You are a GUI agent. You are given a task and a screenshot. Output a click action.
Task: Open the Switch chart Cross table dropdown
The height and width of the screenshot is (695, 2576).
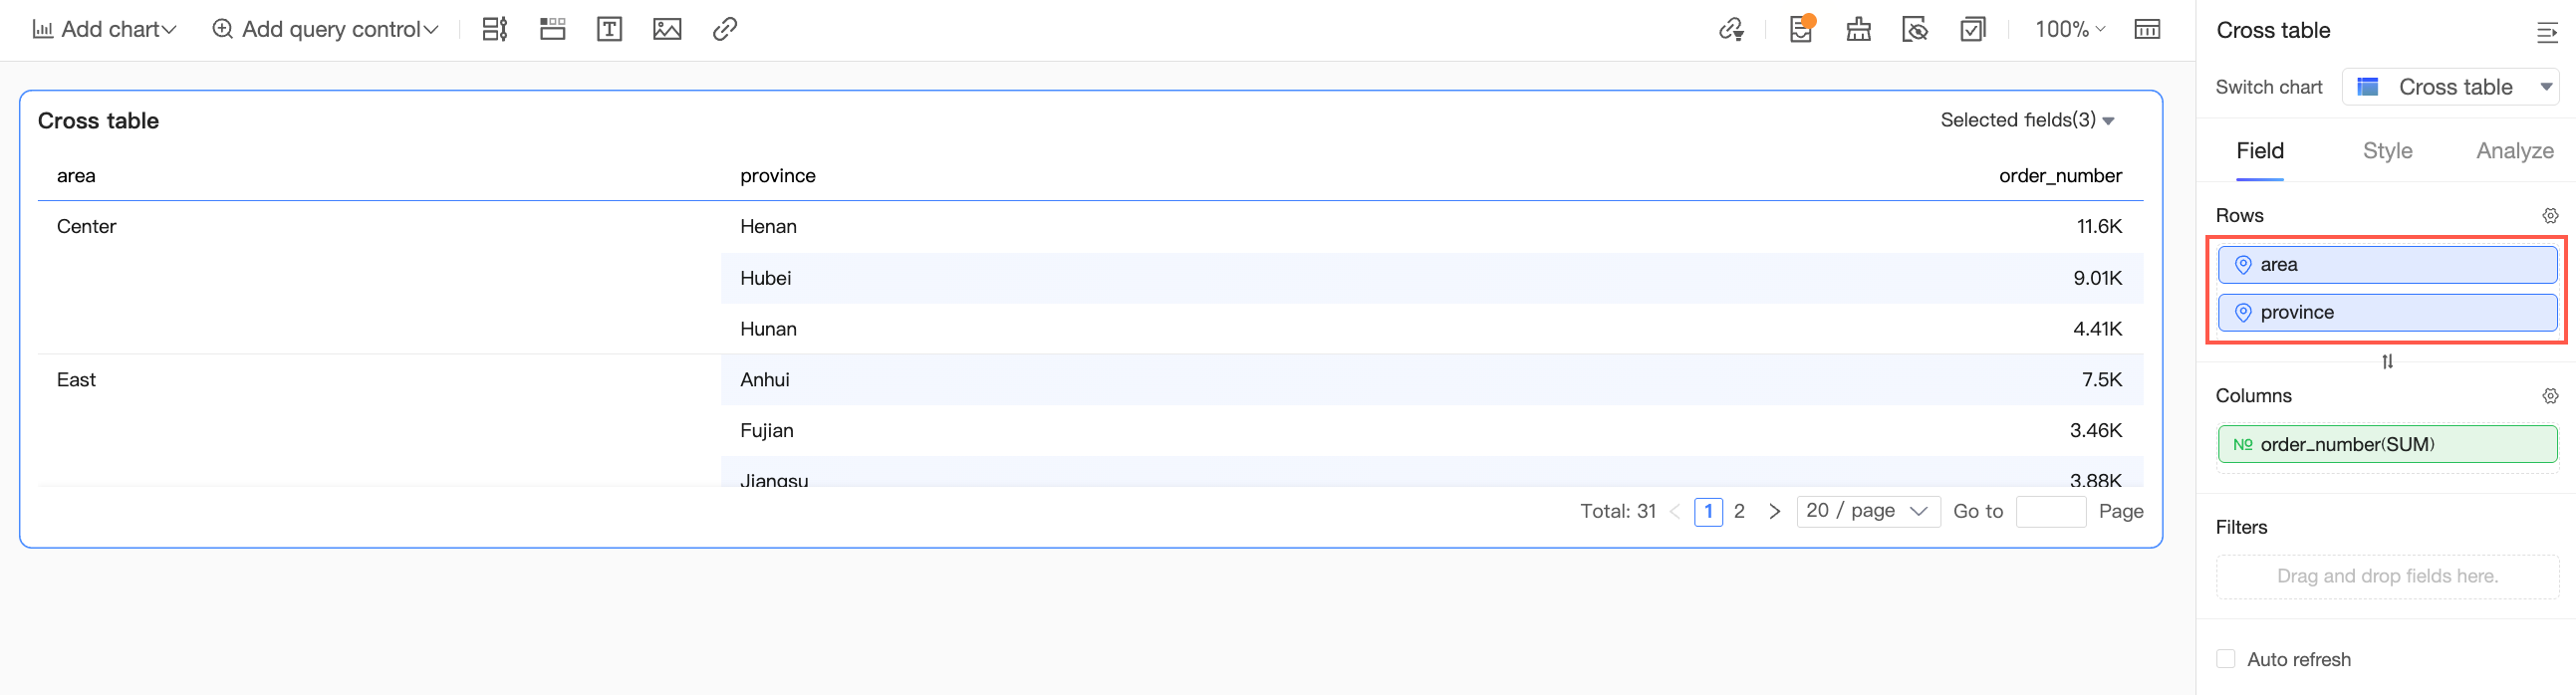2451,87
